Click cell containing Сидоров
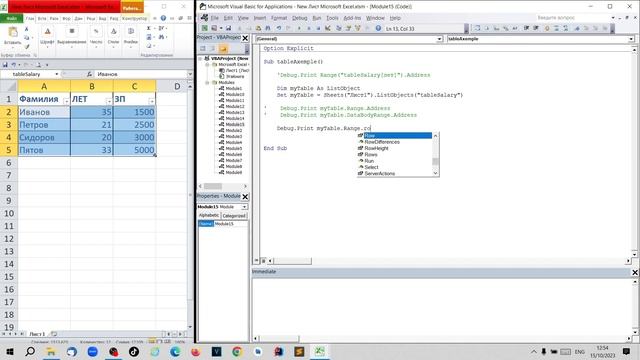This screenshot has width=640, height=360. (44, 138)
